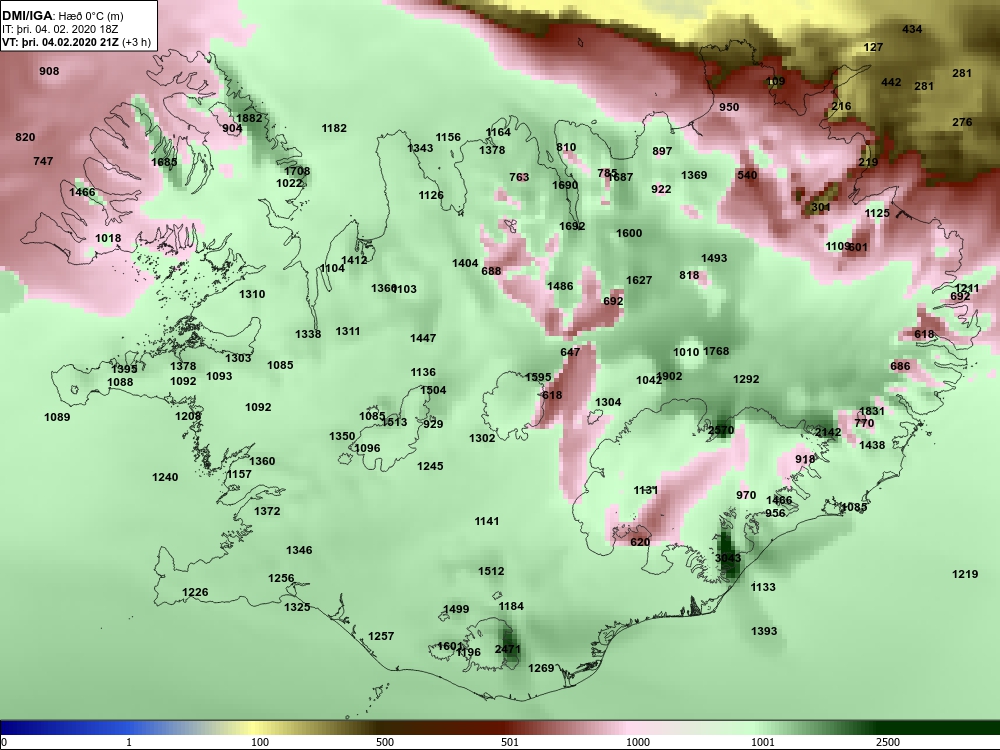Image resolution: width=1000 pixels, height=750 pixels.
Task: Select the 1372 map value
Action: point(267,511)
